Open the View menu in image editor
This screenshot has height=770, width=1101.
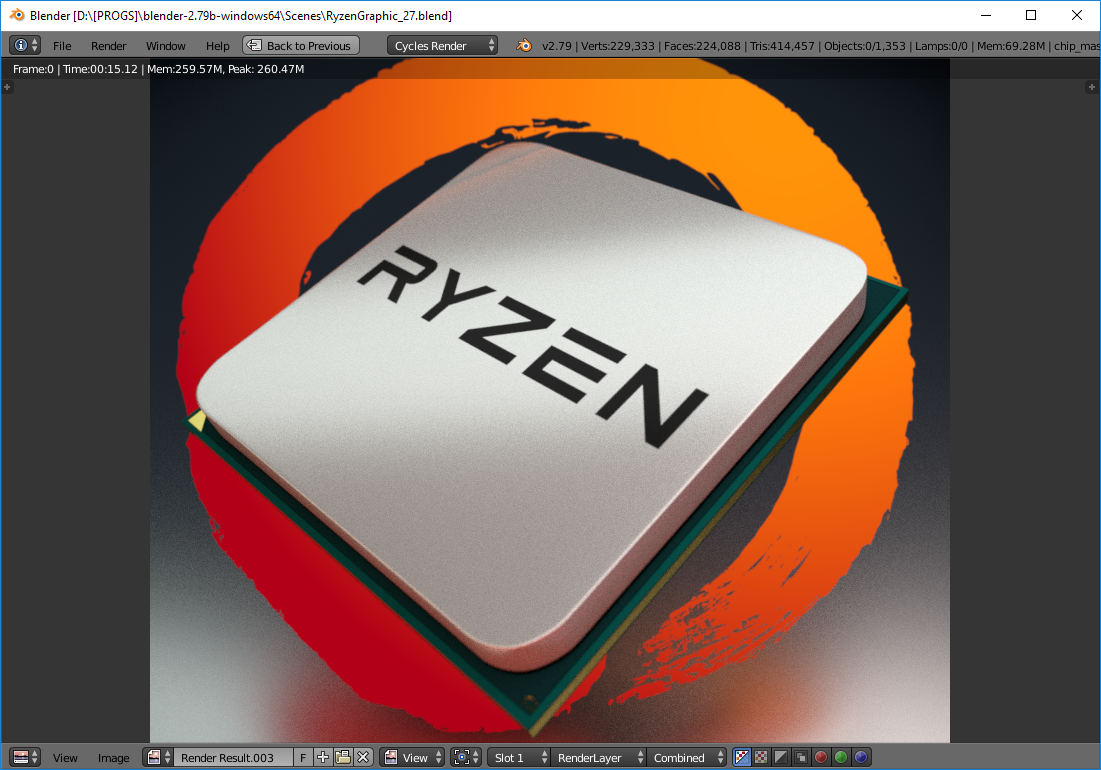pos(65,757)
